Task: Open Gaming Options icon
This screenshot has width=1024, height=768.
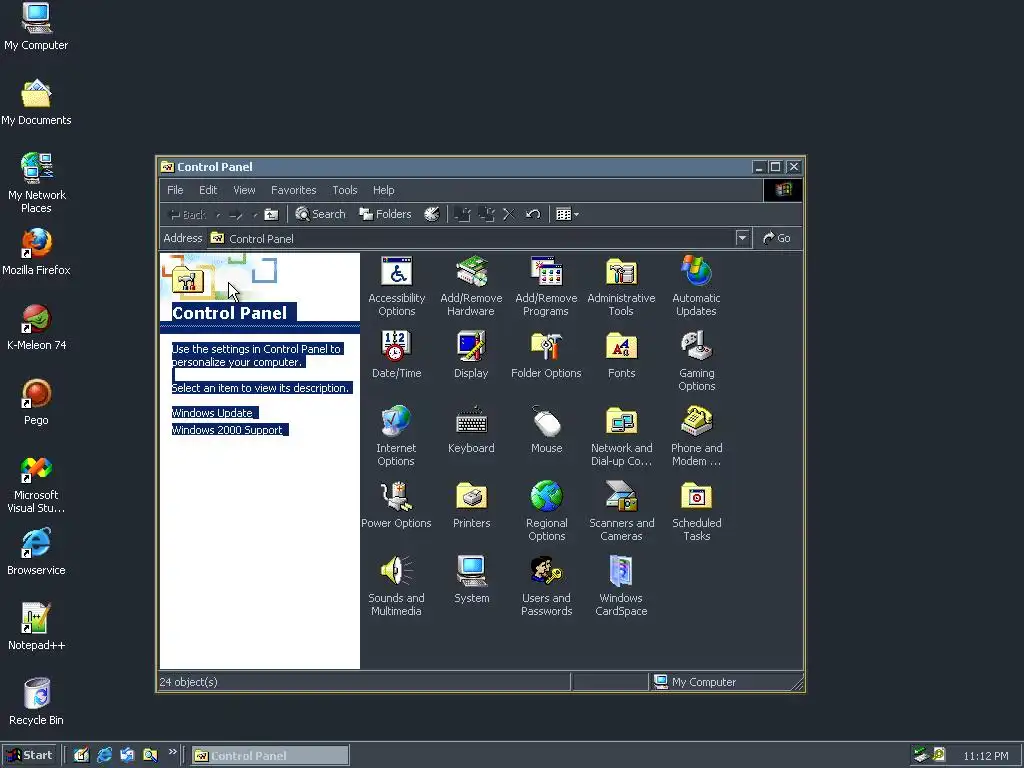Action: (696, 361)
